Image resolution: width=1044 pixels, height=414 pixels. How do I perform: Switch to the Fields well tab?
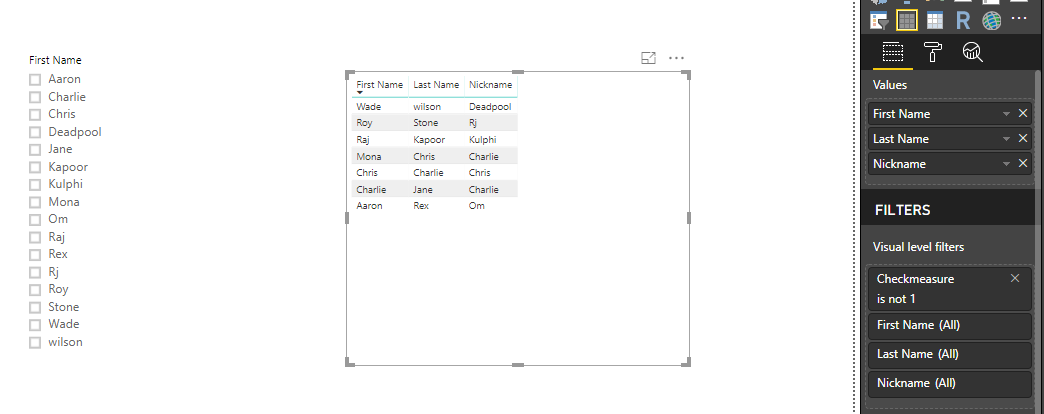(892, 52)
